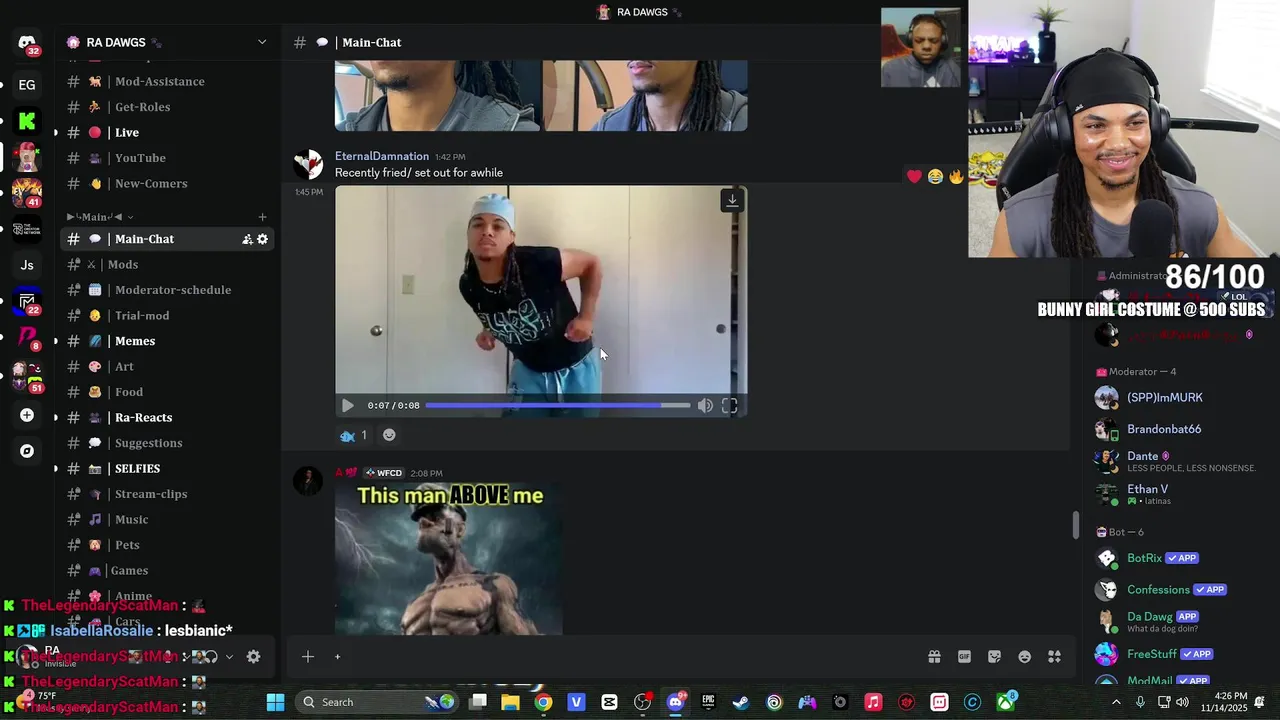Click EternalDamnation username

(382, 156)
